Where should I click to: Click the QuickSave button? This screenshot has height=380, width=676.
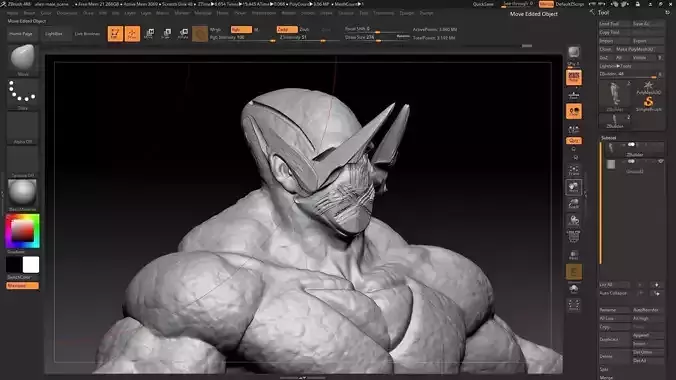point(483,4)
